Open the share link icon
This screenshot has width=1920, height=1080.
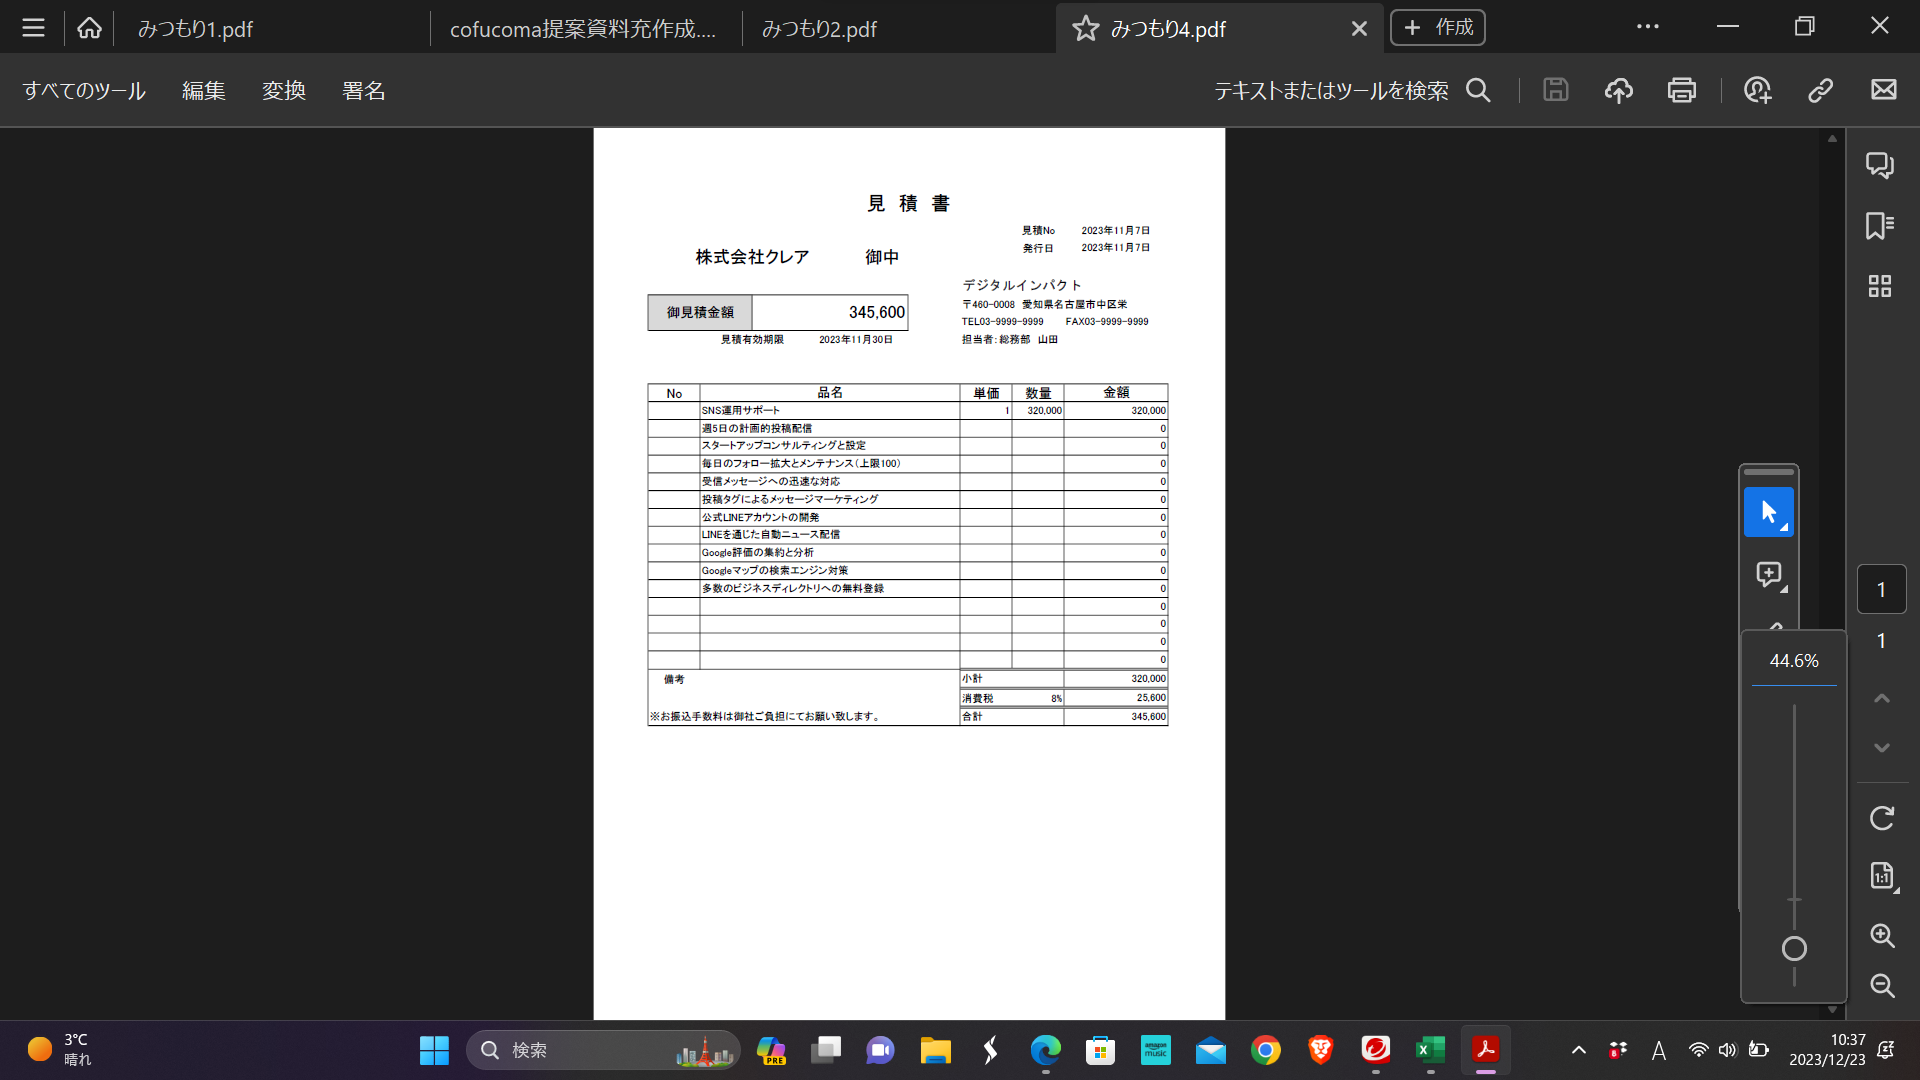(x=1820, y=90)
